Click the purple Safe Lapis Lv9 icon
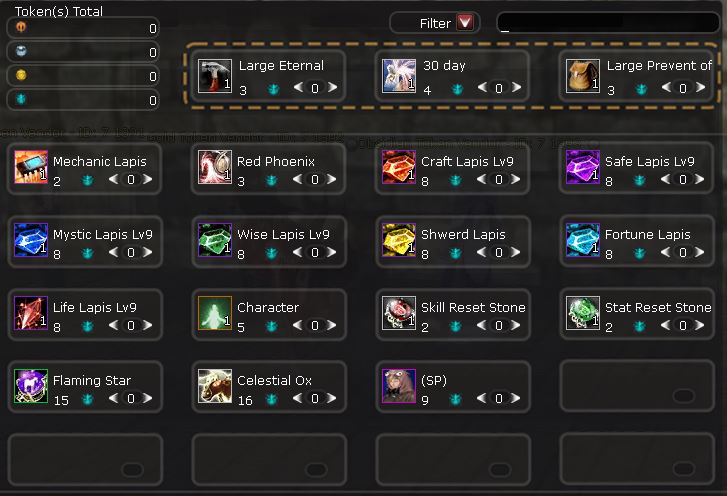This screenshot has width=727, height=496. (x=583, y=167)
